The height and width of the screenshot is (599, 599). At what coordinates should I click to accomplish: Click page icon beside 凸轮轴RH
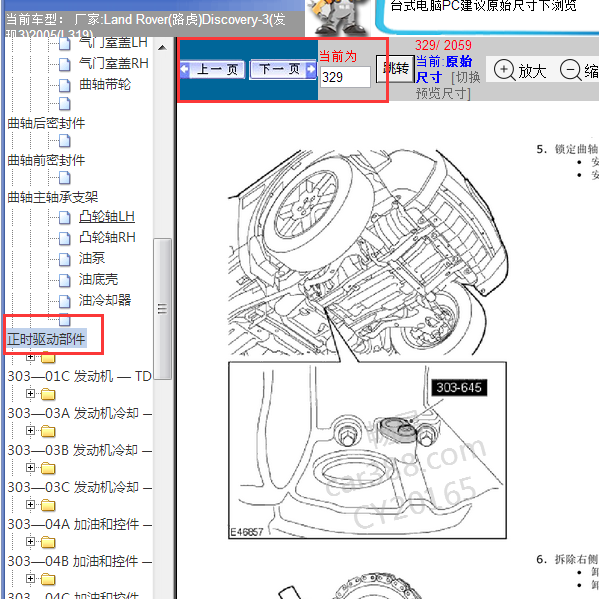(x=65, y=238)
